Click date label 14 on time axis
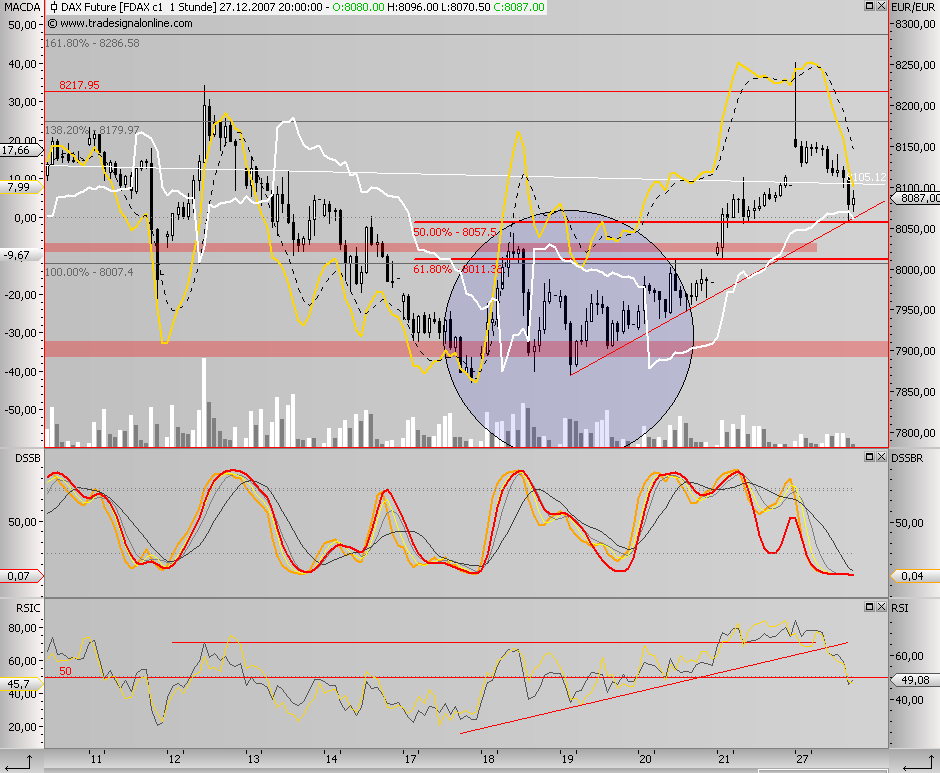Screen dimensions: 940x773 pos(332,759)
